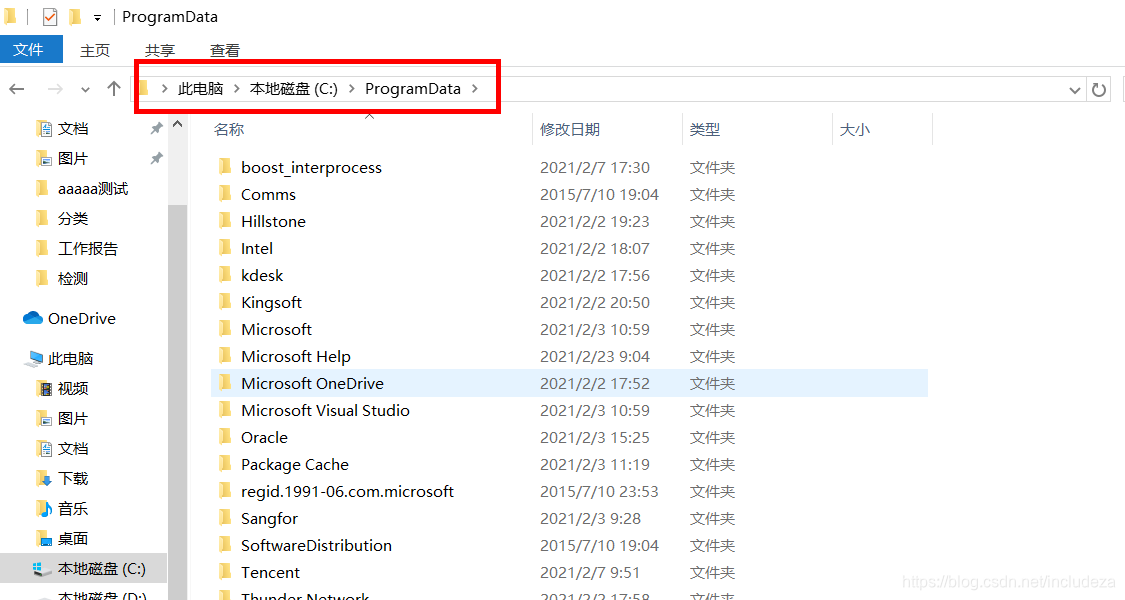Expand the chevron between 本地磁盘 (C:) and ProgramData

tap(352, 88)
